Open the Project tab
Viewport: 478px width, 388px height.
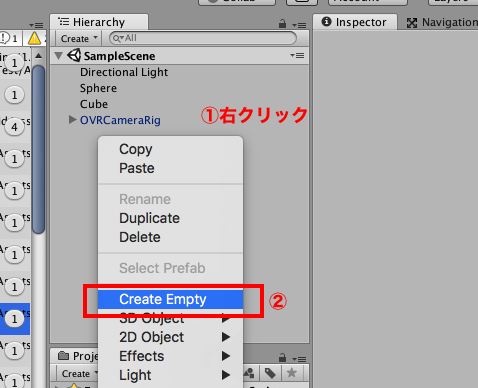[77, 356]
